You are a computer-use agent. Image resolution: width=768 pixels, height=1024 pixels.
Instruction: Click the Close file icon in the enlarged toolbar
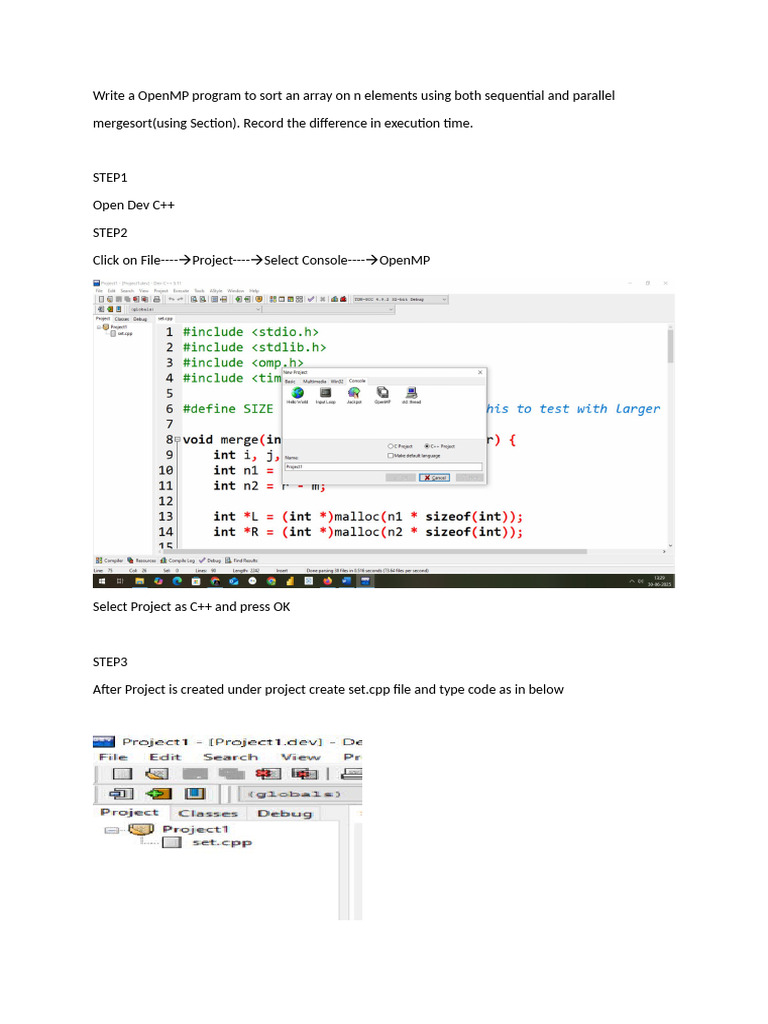click(x=268, y=774)
